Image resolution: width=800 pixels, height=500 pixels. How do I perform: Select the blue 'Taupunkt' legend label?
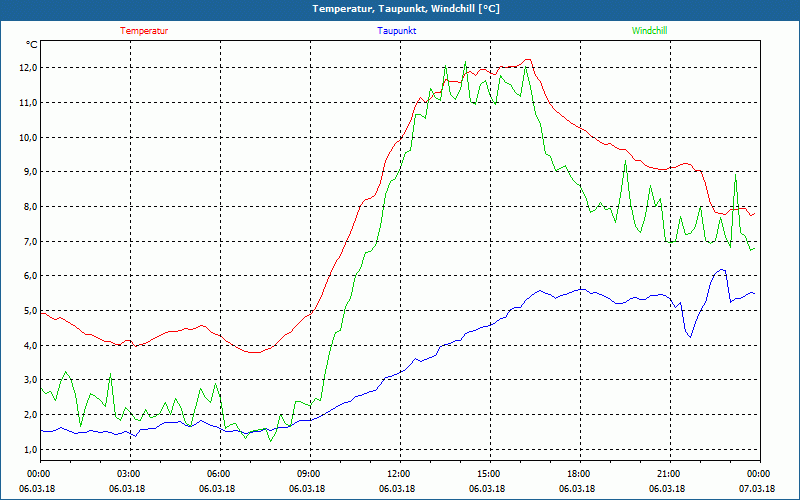click(396, 31)
